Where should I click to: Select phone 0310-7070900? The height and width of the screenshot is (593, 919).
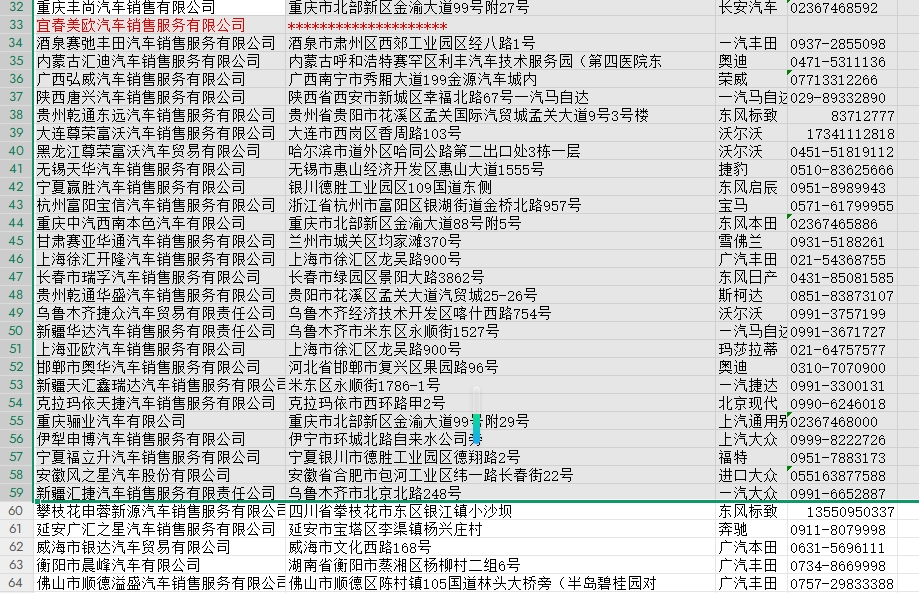coord(842,367)
